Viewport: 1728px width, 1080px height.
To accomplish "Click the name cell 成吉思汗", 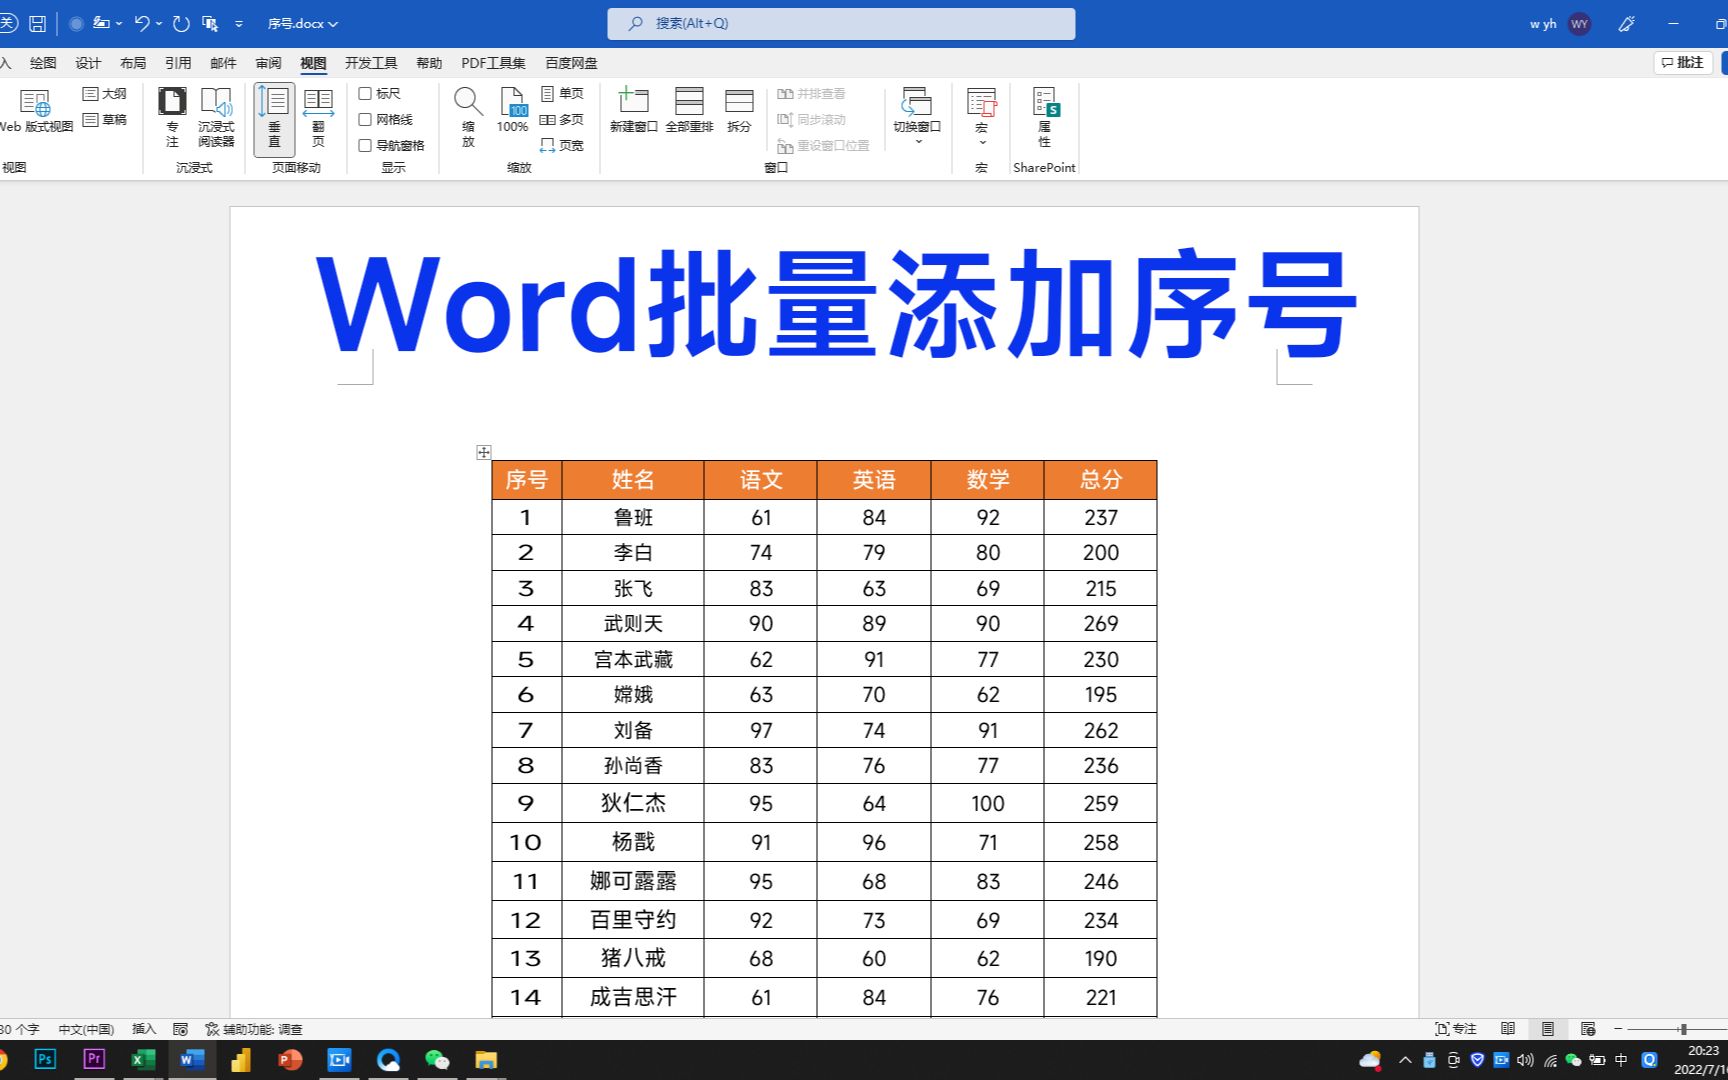I will click(633, 997).
